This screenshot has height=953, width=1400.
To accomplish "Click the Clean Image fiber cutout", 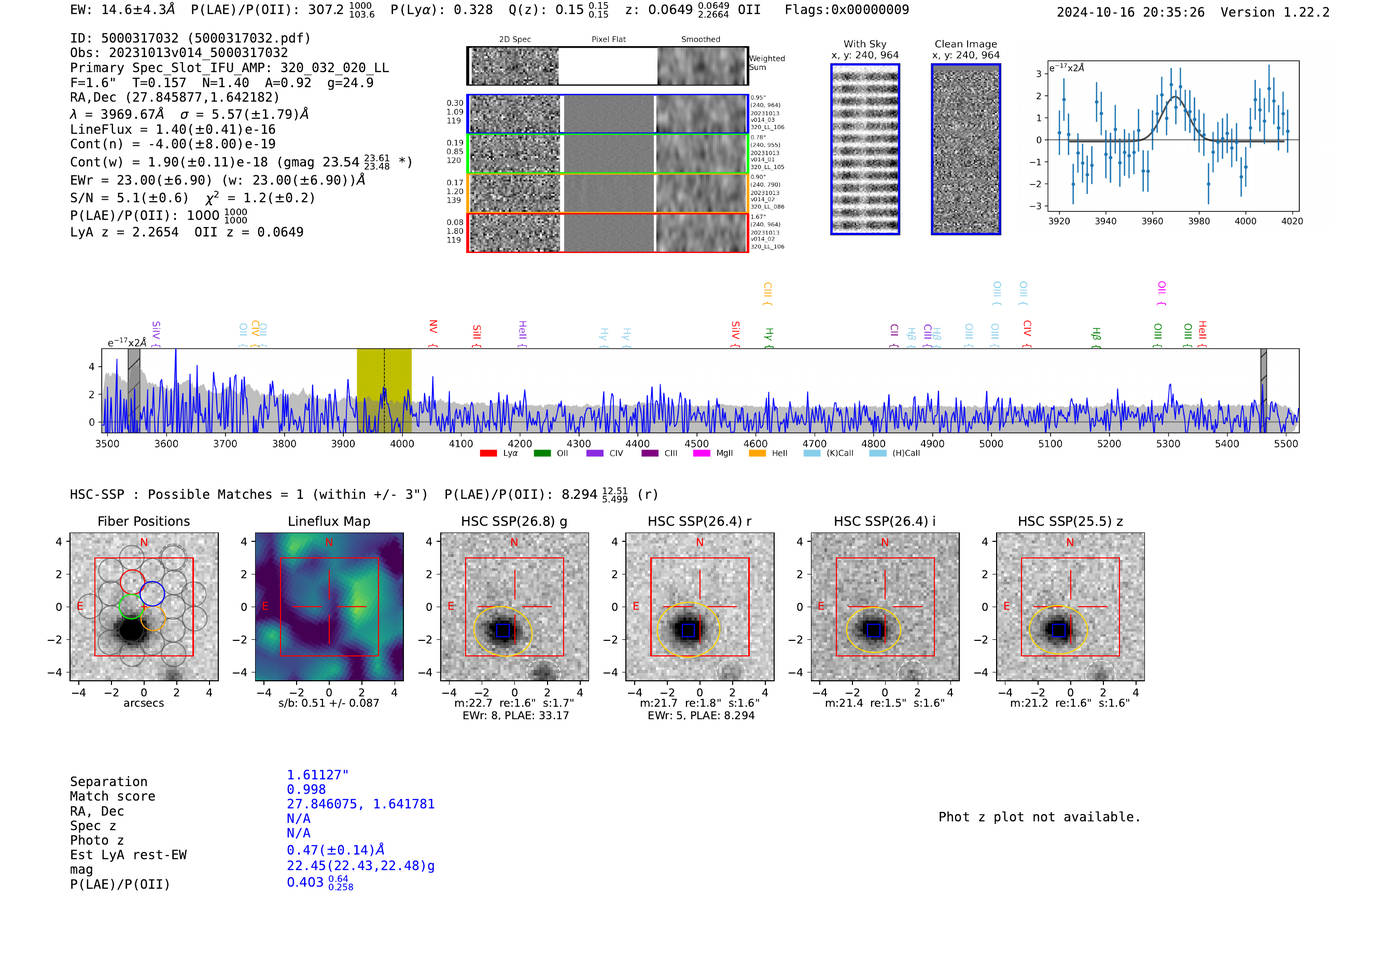I will click(966, 149).
